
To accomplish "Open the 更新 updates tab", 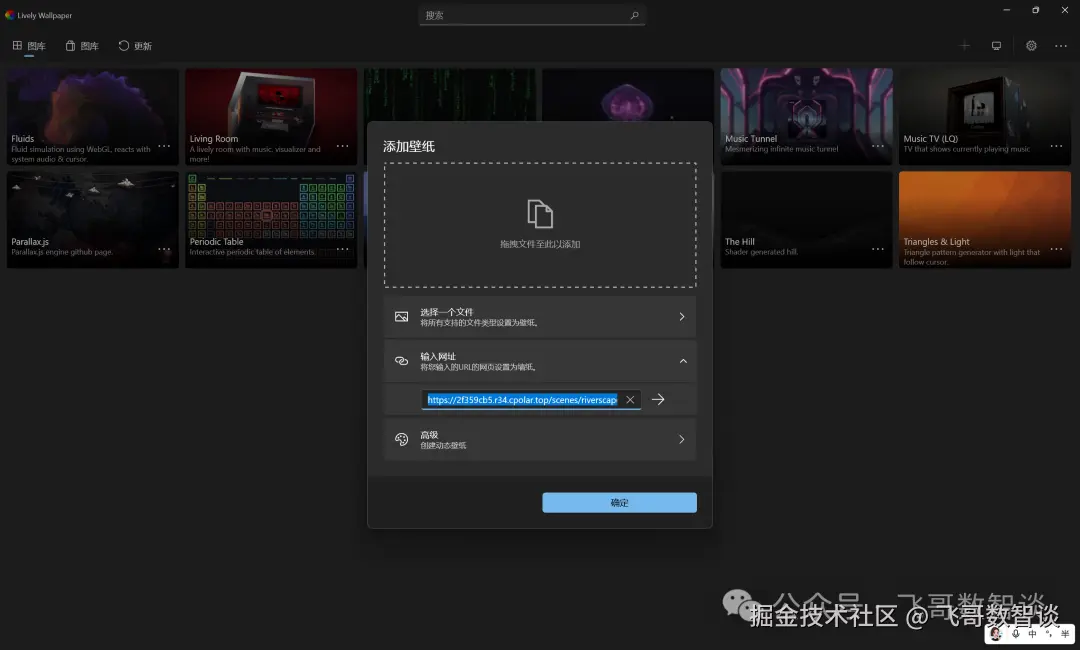I will (135, 46).
